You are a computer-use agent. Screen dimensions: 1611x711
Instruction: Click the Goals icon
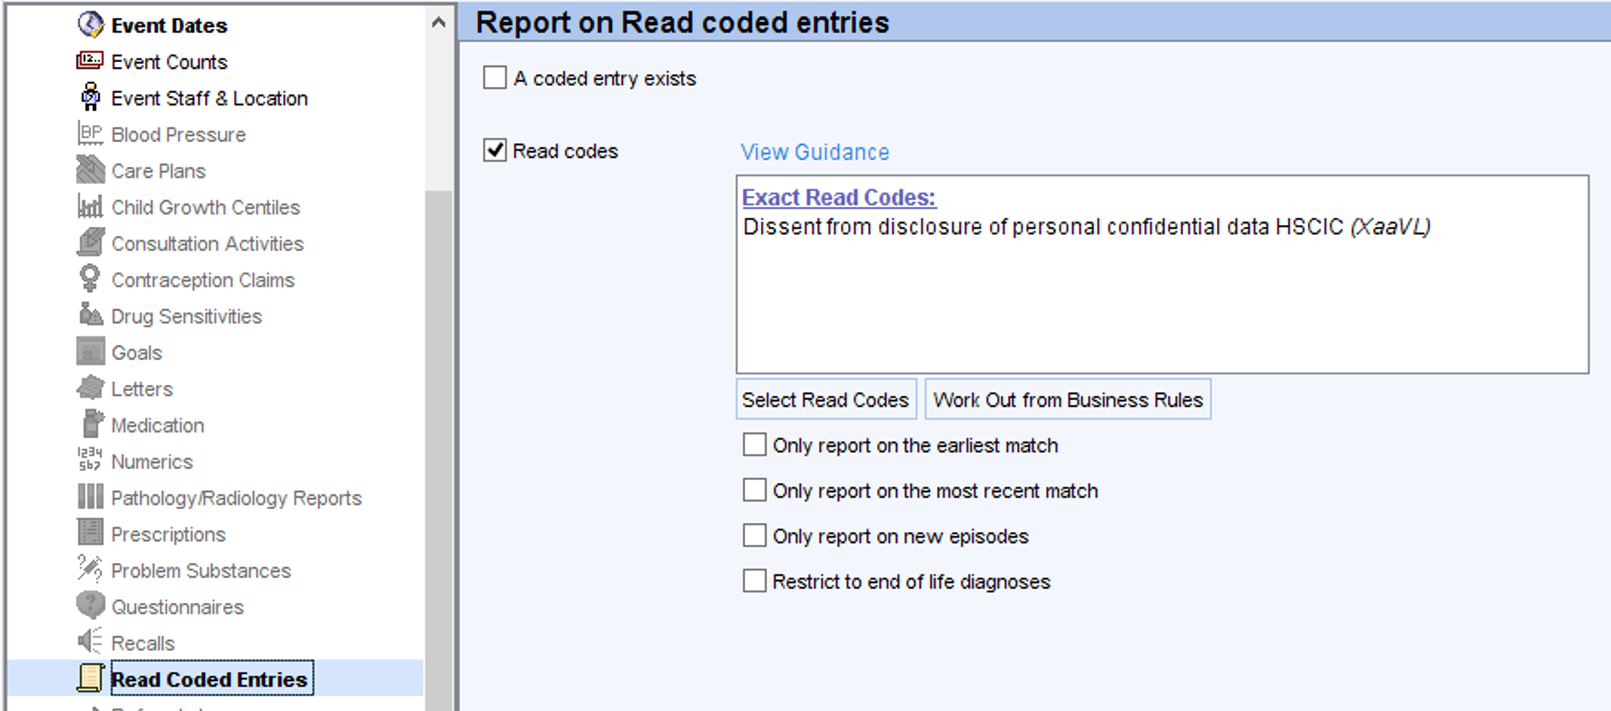(90, 352)
